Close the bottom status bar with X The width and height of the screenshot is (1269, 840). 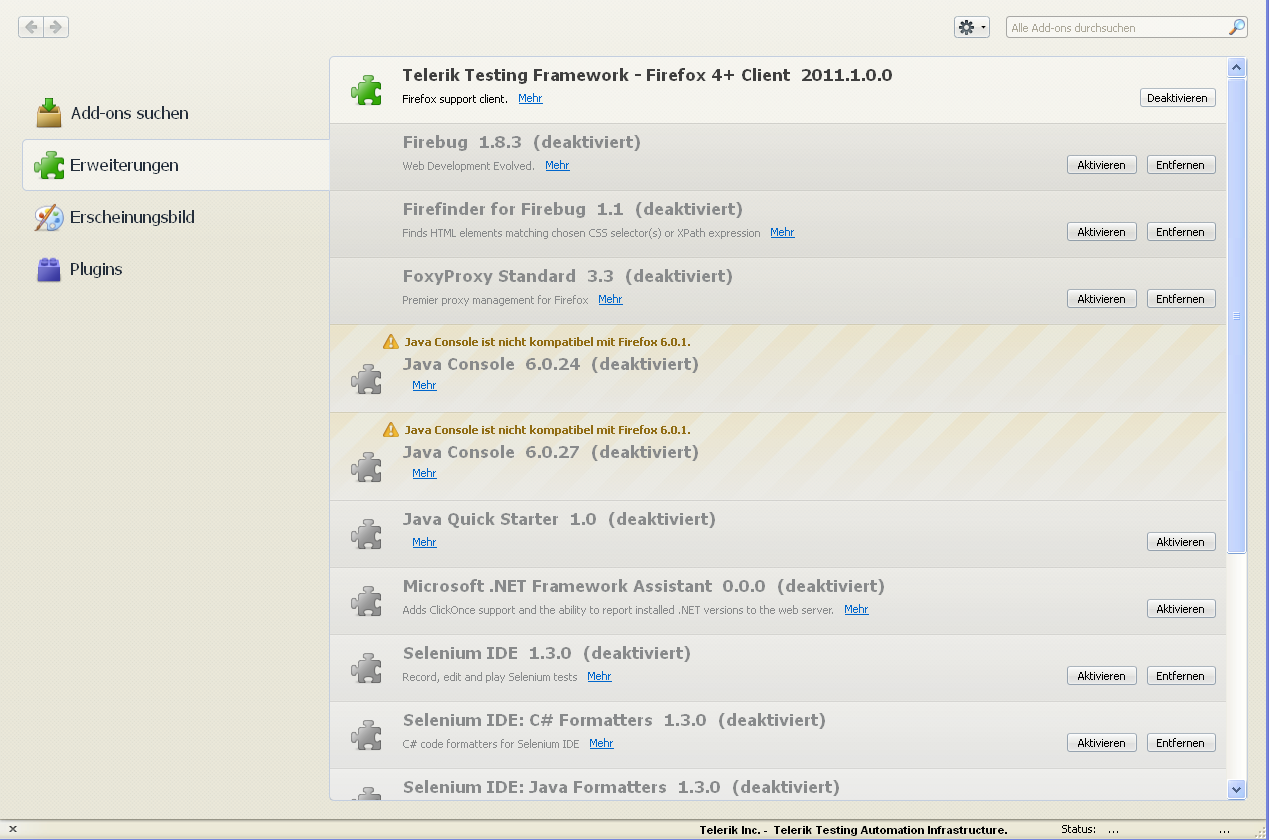tap(13, 829)
